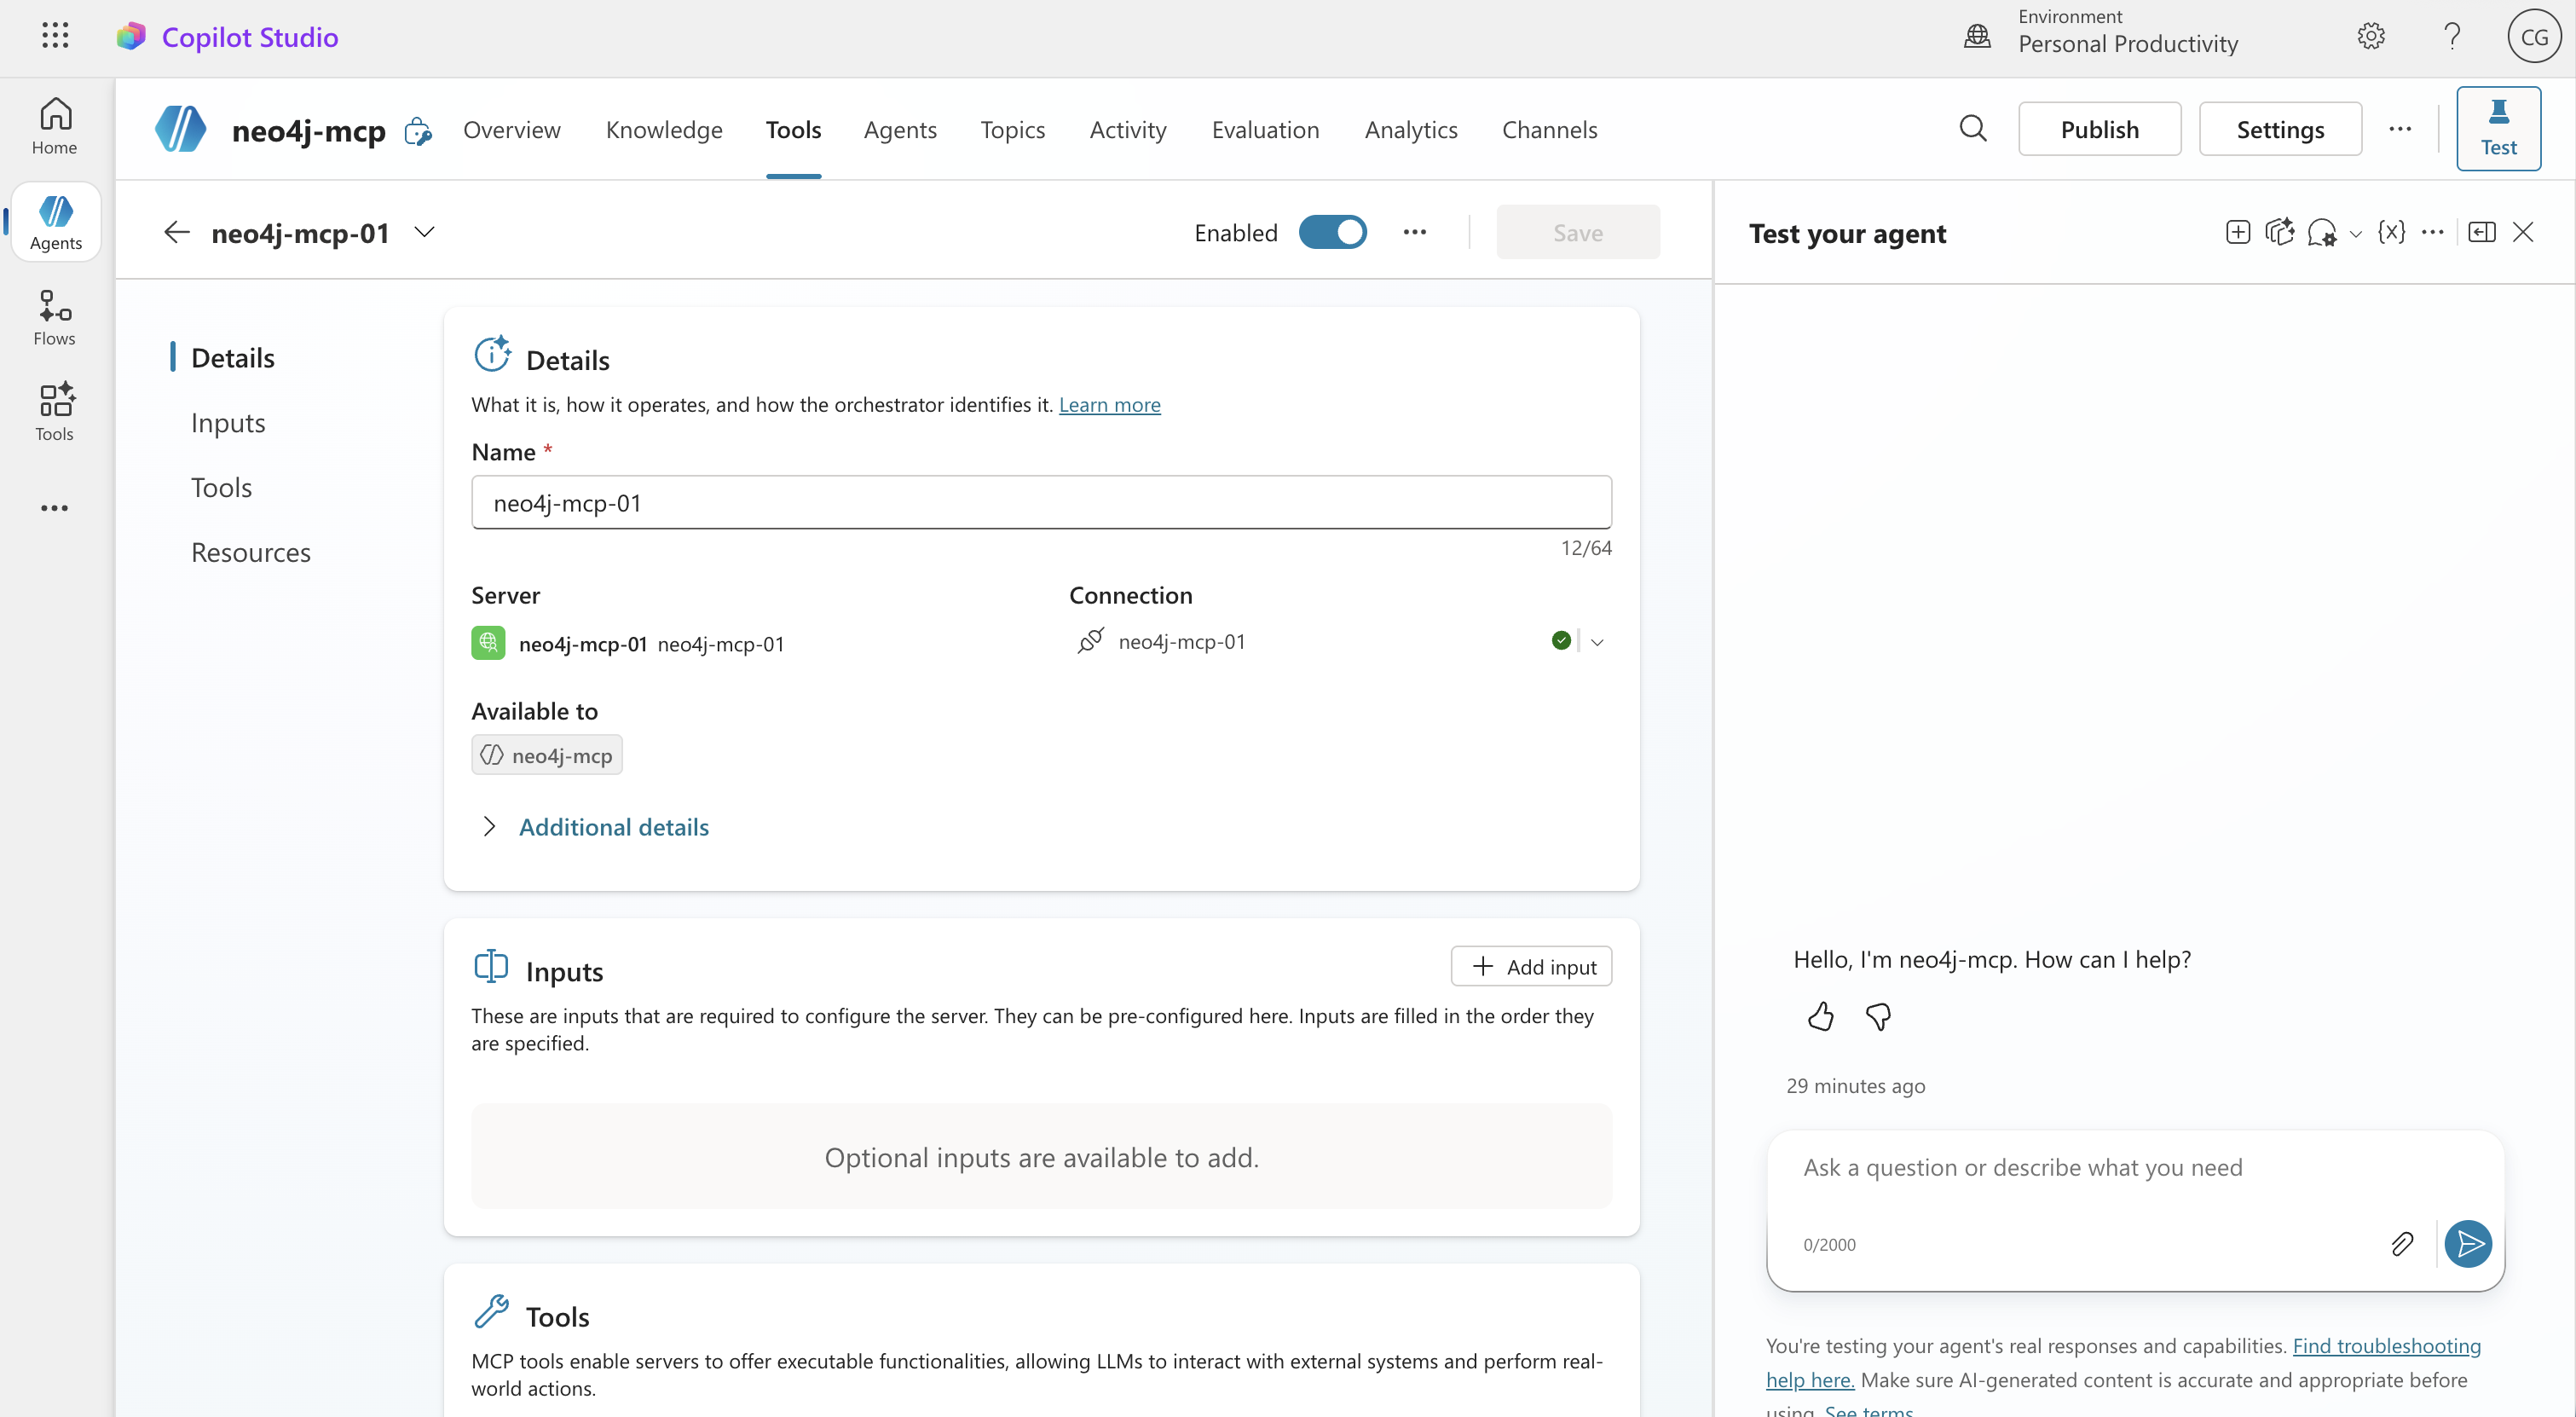Open Tools in left sidebar

tap(55, 412)
